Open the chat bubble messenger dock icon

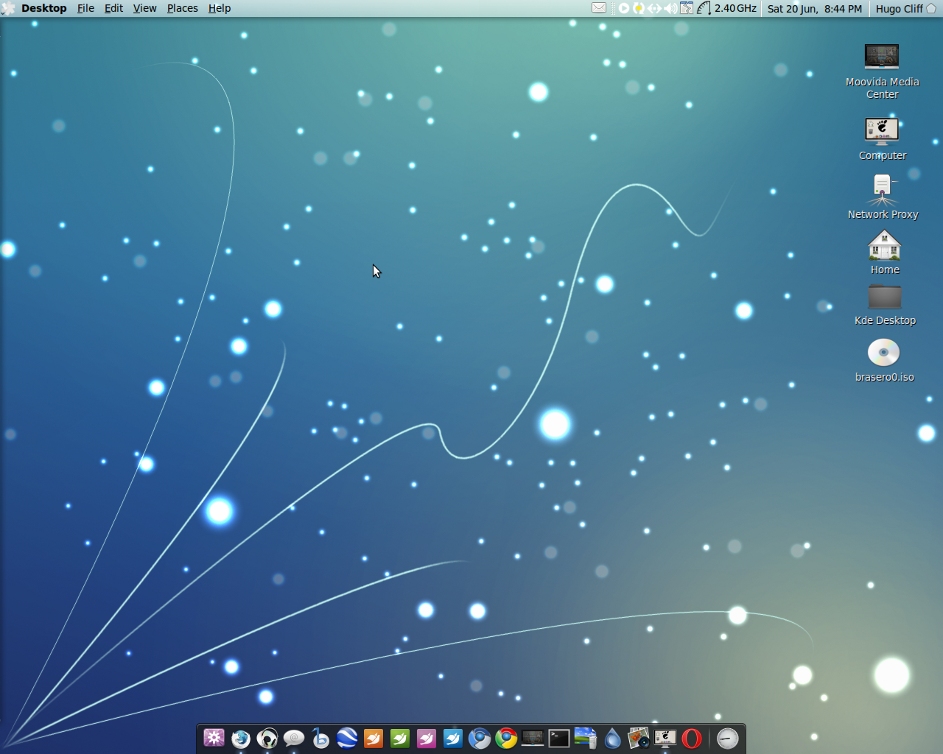click(x=293, y=738)
